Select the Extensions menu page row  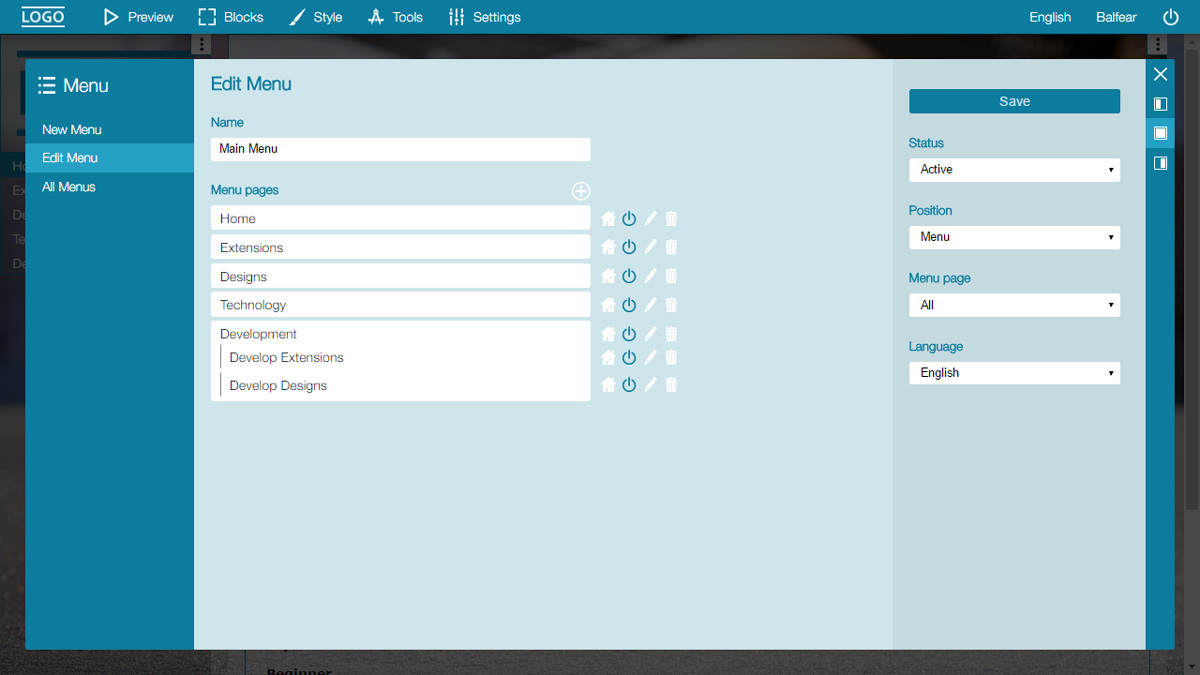coord(401,247)
